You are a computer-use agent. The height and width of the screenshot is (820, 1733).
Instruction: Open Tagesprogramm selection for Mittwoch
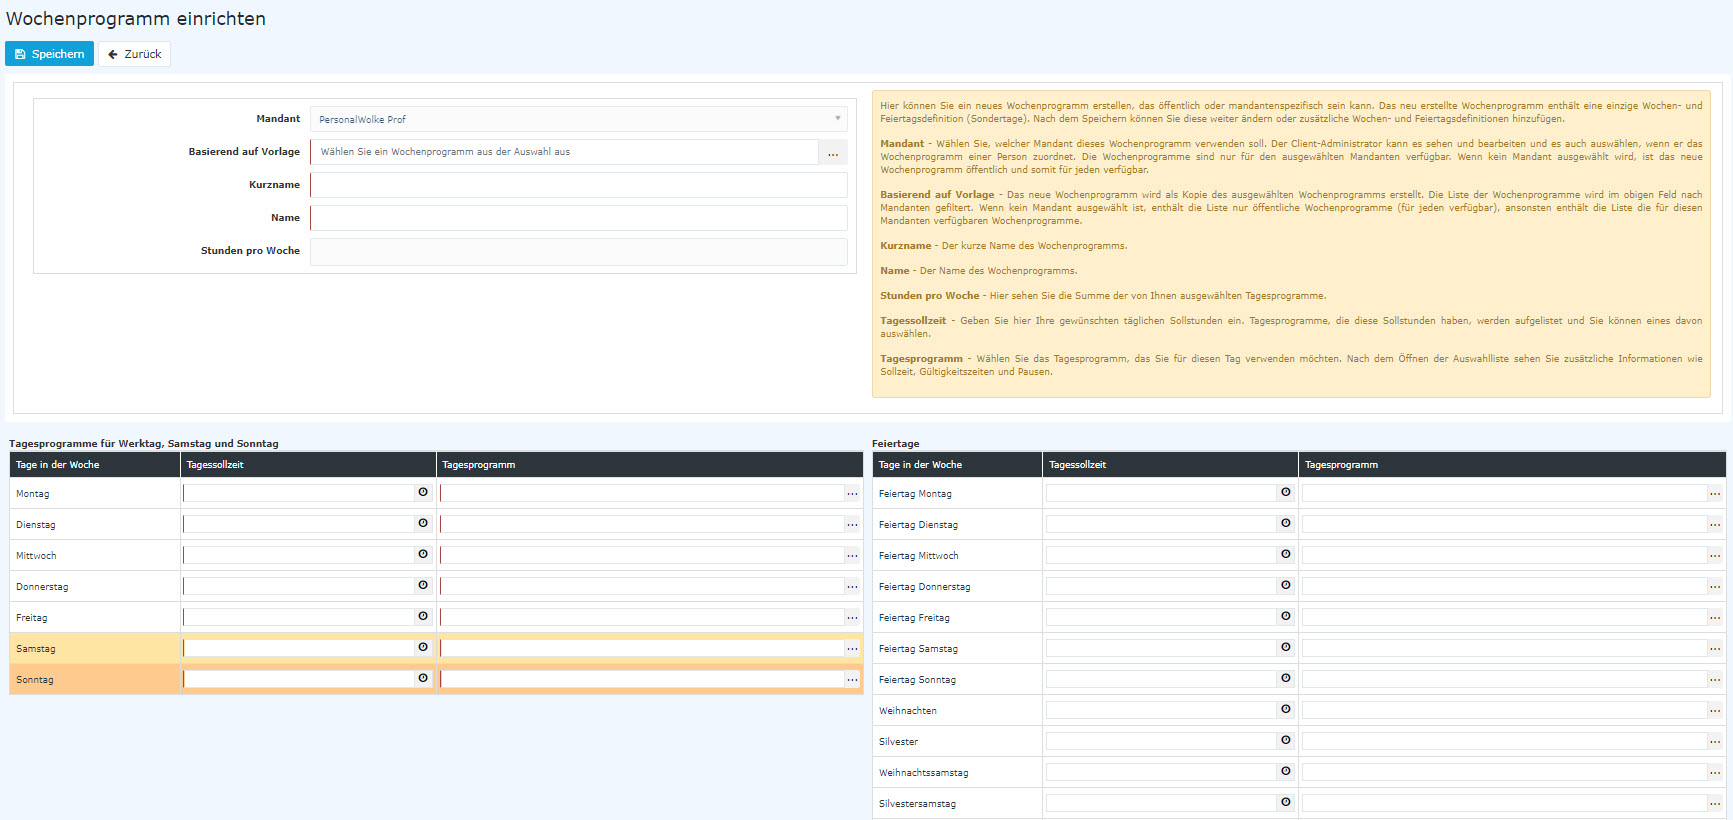pyautogui.click(x=852, y=555)
